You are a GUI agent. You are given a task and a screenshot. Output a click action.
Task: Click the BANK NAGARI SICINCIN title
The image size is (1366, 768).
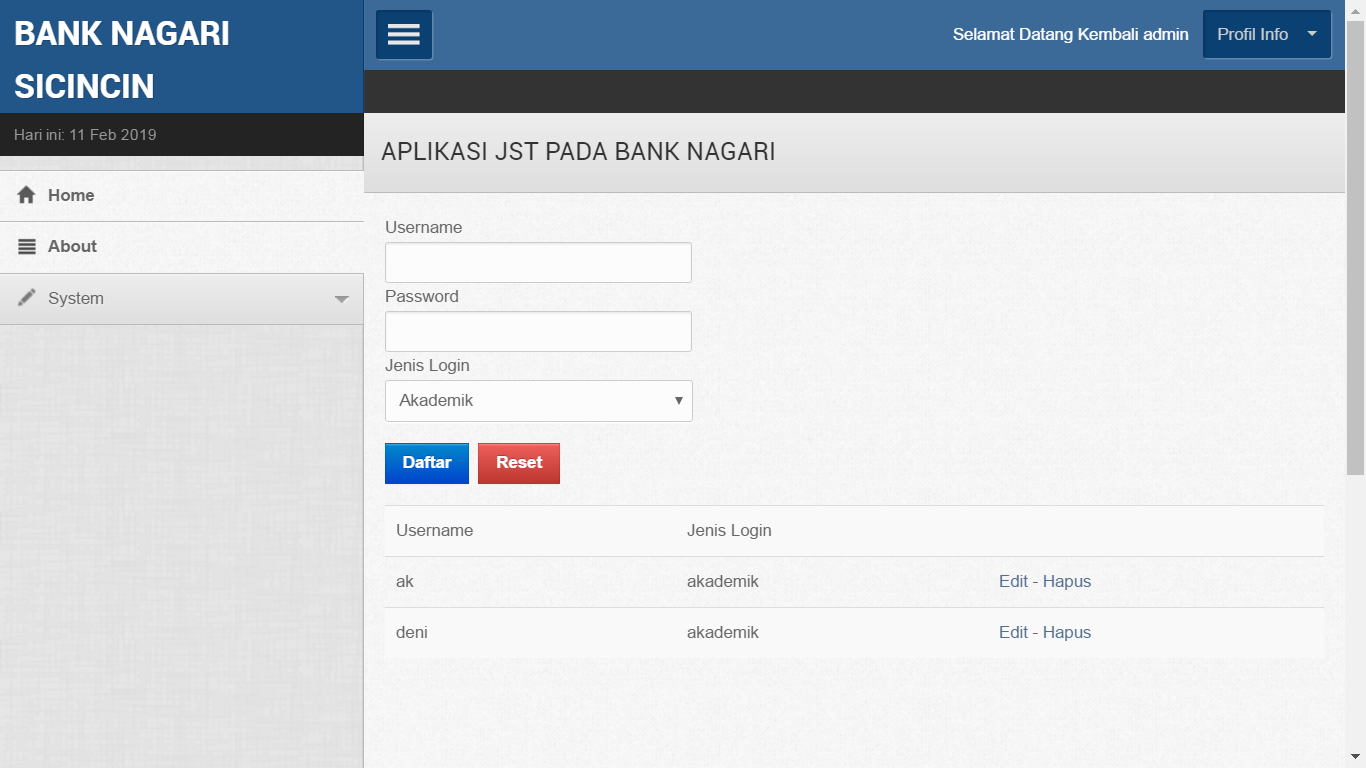pos(122,60)
